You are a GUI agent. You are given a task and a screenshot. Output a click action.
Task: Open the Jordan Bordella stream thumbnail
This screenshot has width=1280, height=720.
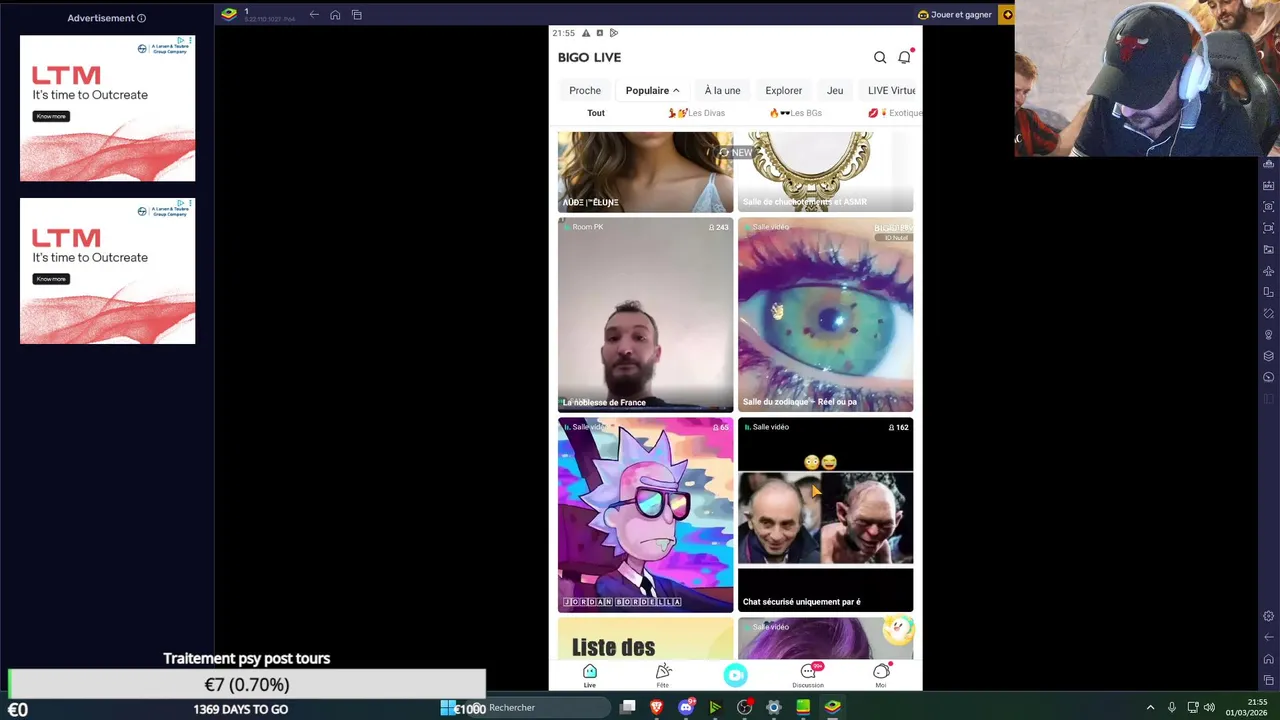click(645, 514)
